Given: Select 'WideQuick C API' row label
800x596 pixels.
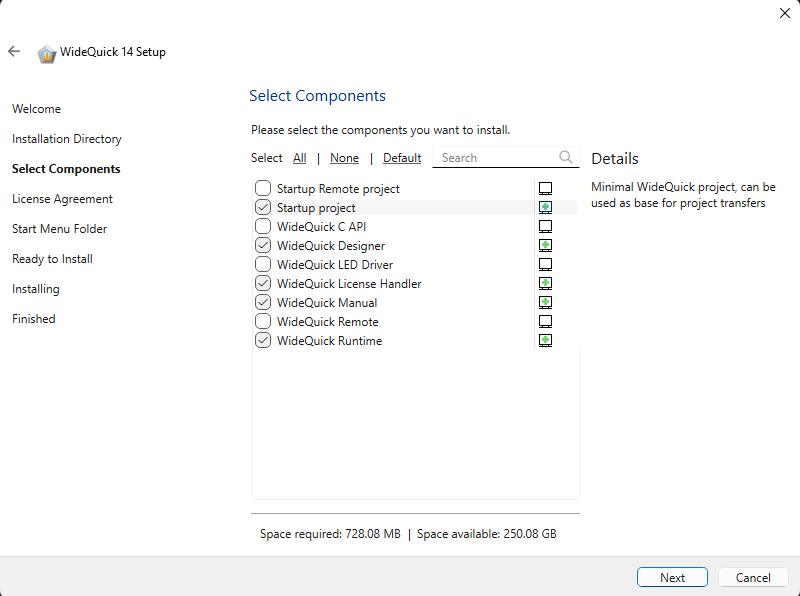Looking at the screenshot, I should coord(321,227).
